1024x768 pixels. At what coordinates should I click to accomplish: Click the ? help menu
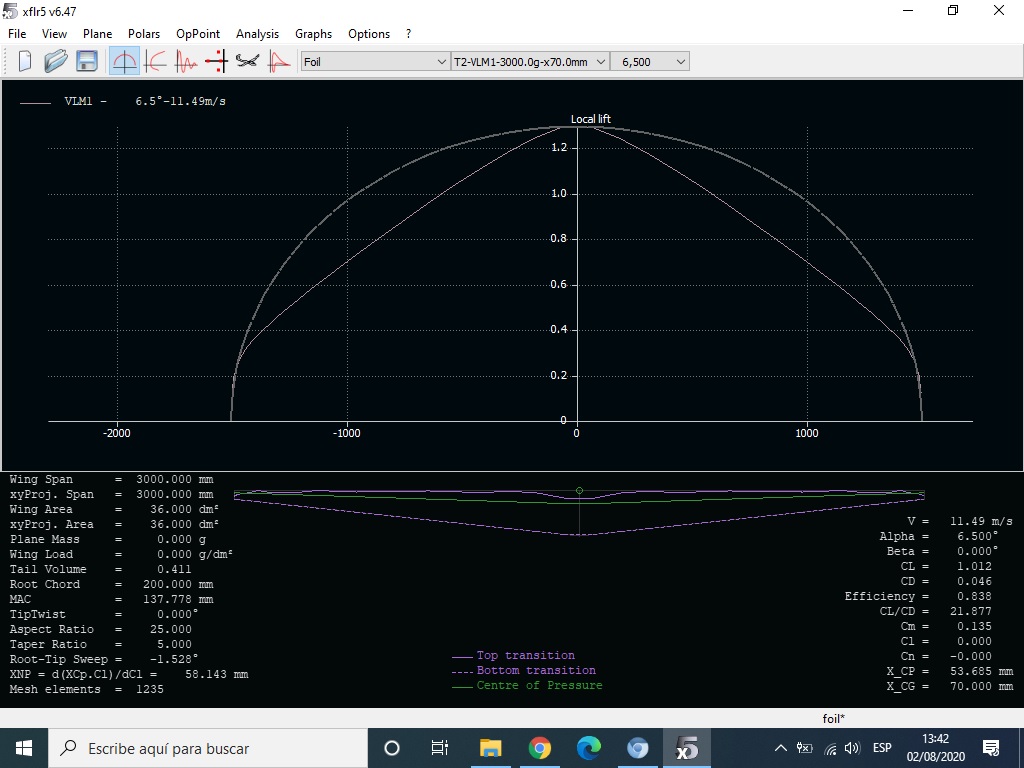pyautogui.click(x=409, y=34)
